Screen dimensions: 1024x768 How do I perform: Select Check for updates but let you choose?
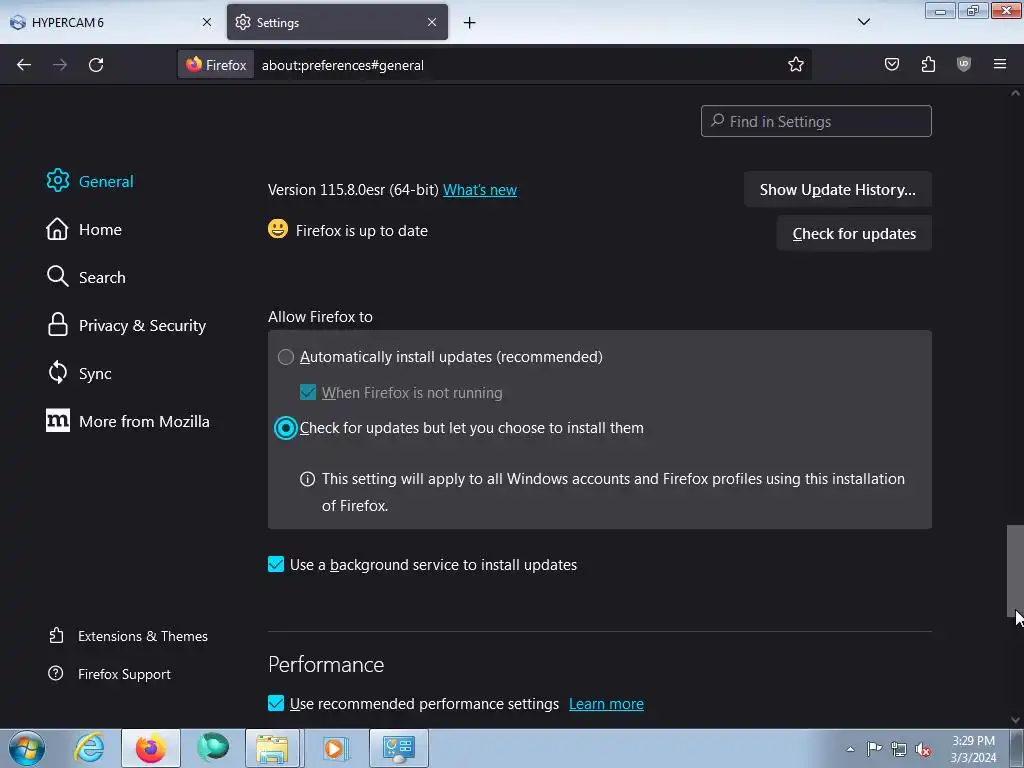(x=285, y=428)
